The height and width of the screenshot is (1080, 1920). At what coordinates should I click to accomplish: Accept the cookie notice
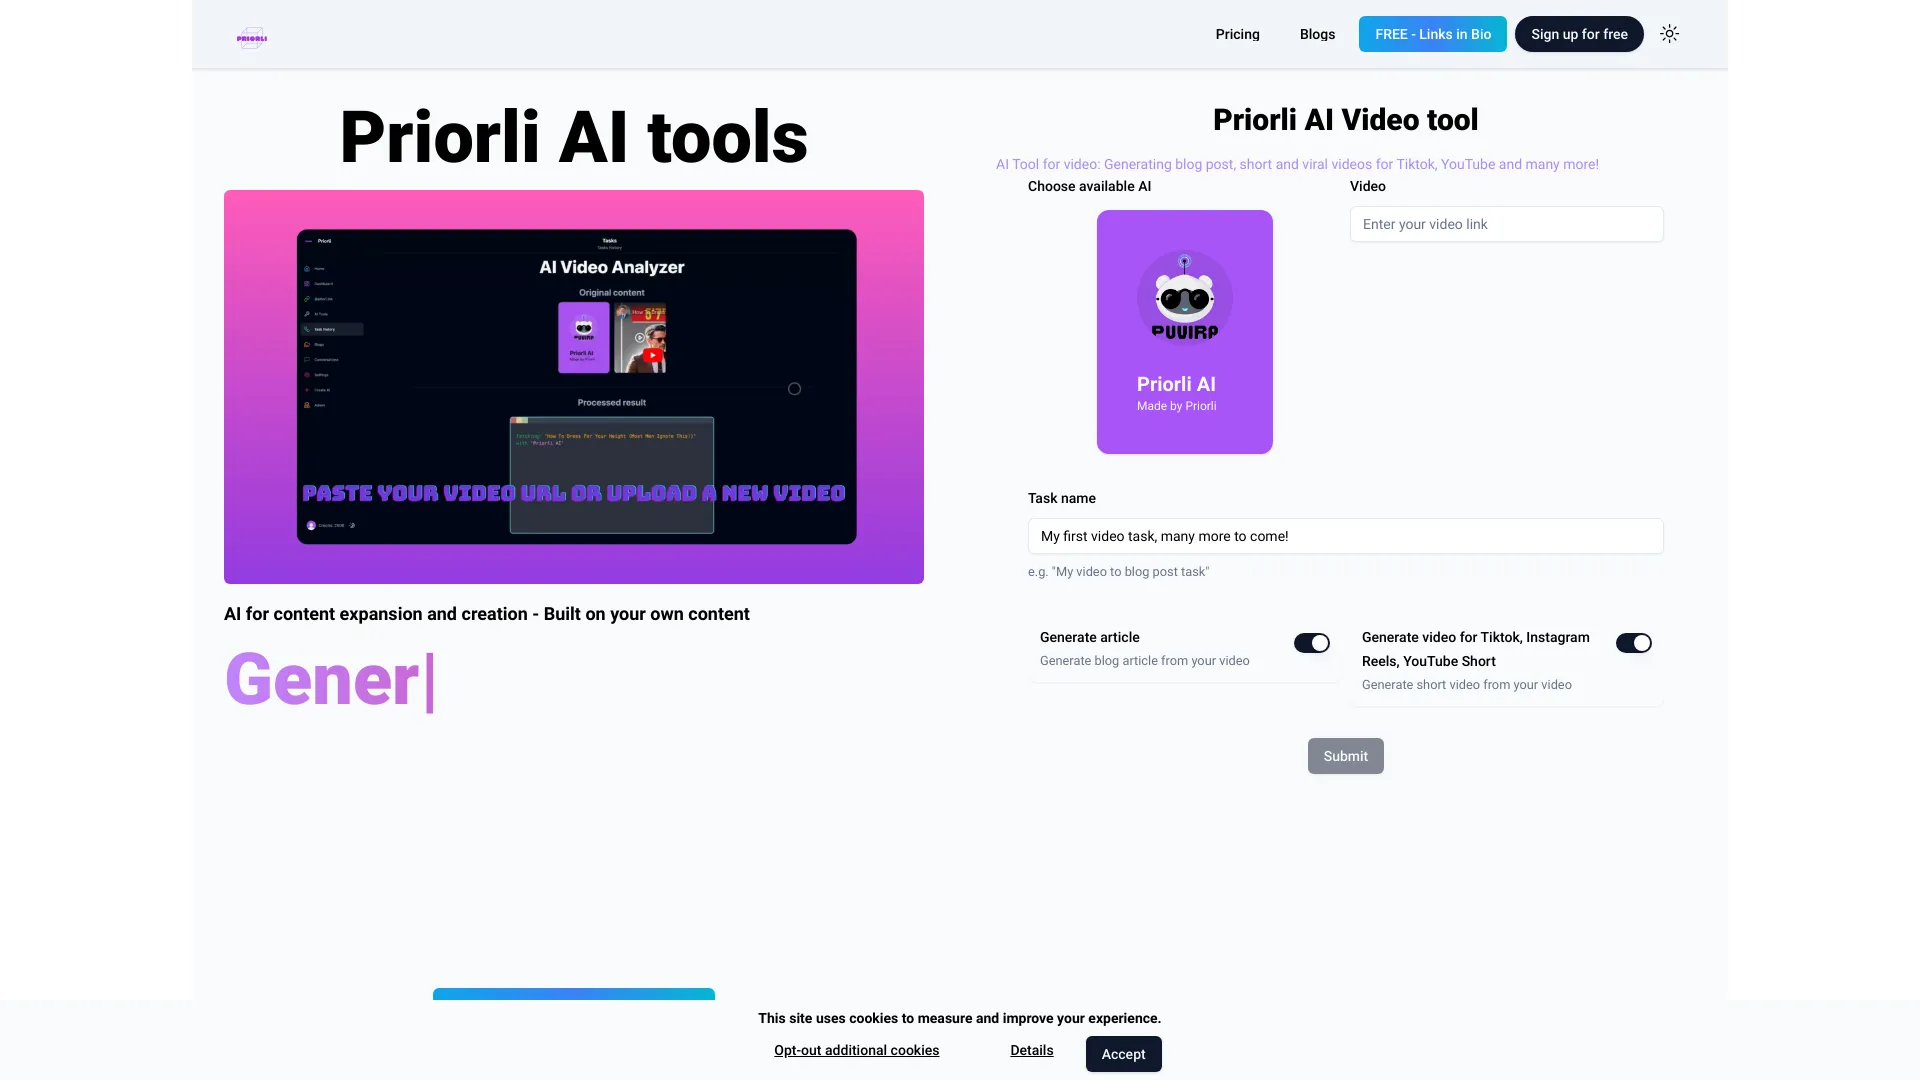tap(1123, 1054)
